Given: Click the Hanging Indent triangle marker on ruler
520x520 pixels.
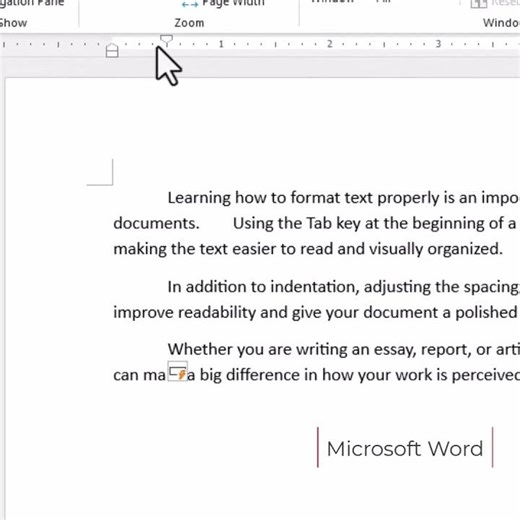Looking at the screenshot, I should click(112, 46).
